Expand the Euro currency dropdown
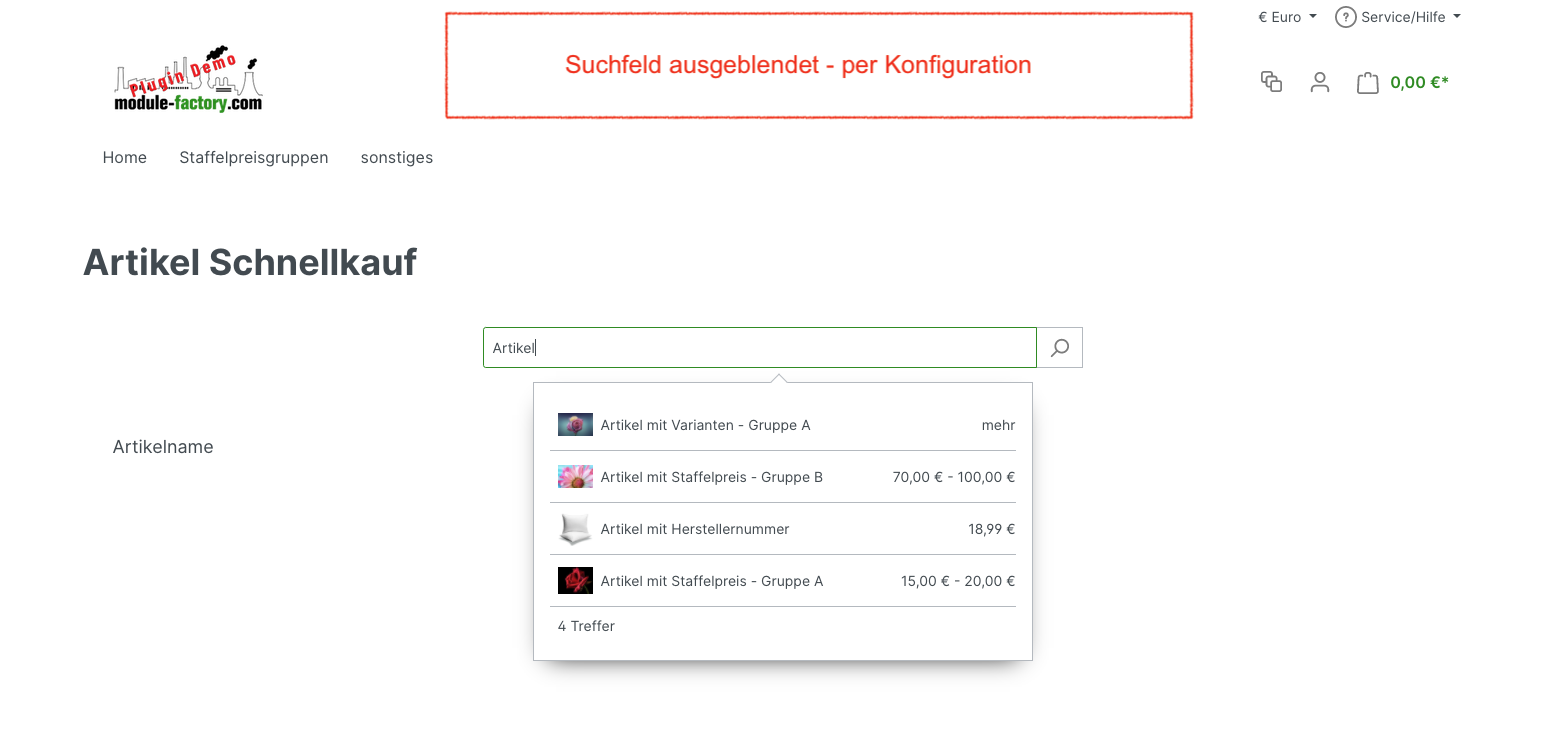The height and width of the screenshot is (745, 1542). [1288, 17]
